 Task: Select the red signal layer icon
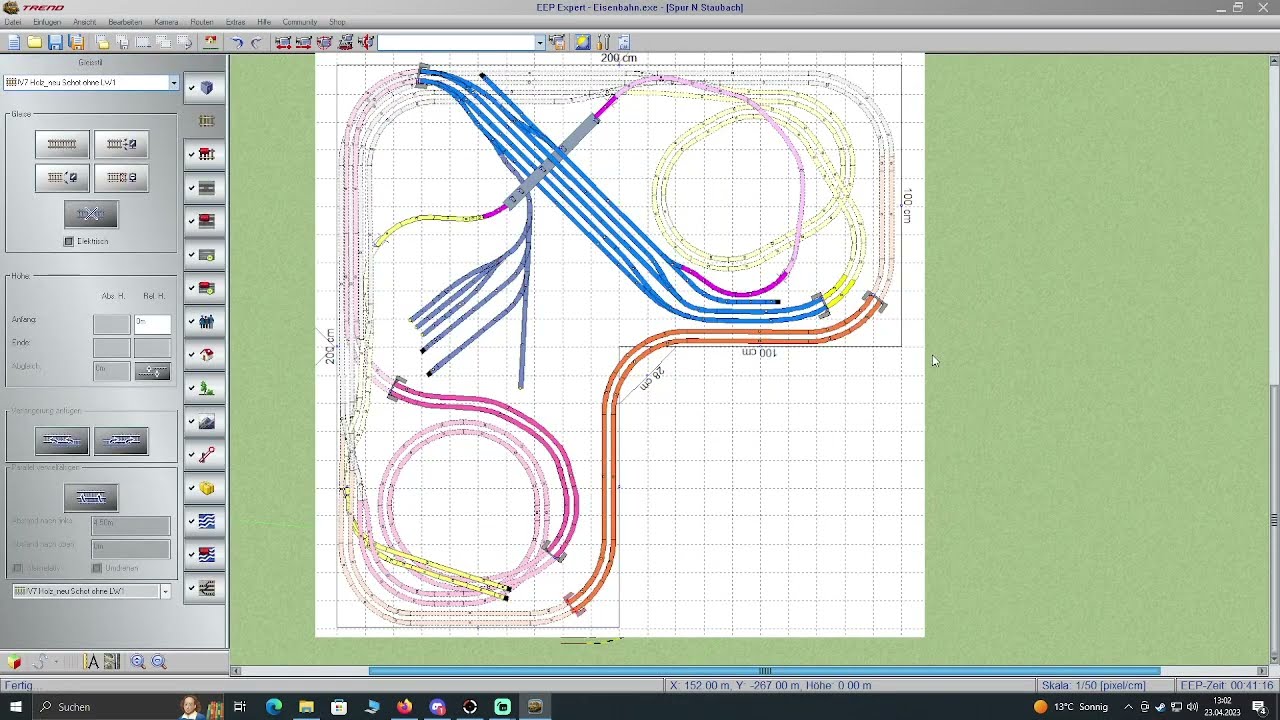pyautogui.click(x=207, y=455)
